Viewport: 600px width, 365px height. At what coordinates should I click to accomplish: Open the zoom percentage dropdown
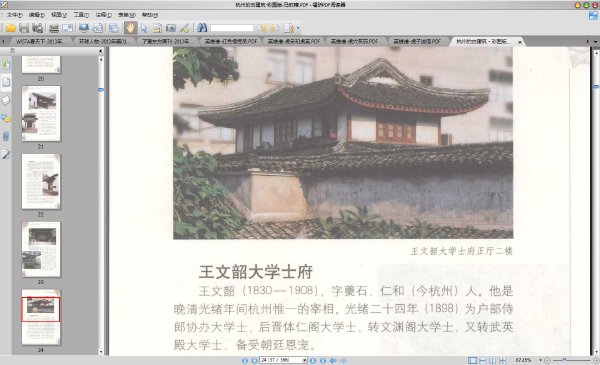[x=540, y=360]
